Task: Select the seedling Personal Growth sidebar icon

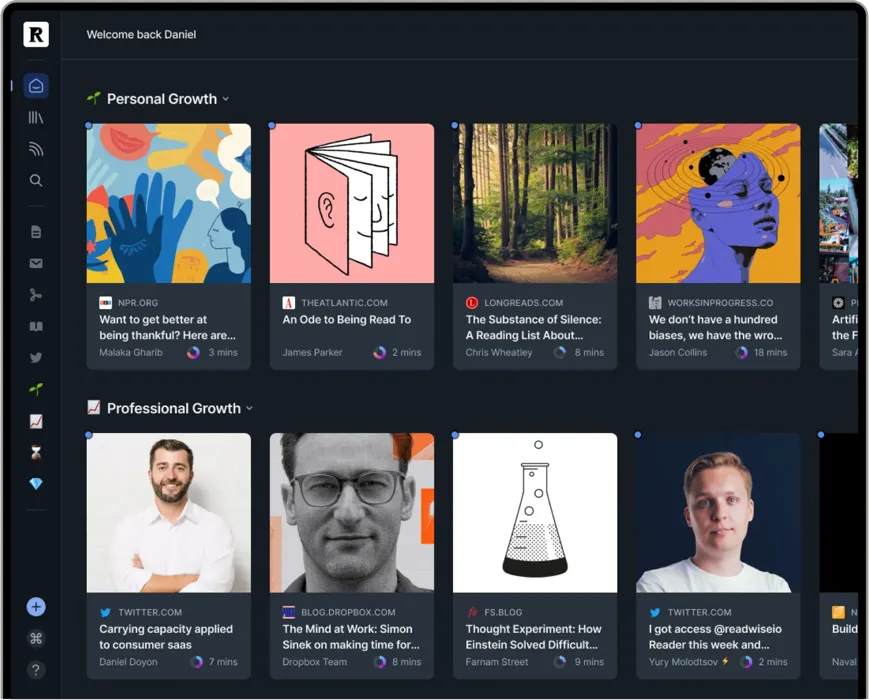Action: click(35, 389)
